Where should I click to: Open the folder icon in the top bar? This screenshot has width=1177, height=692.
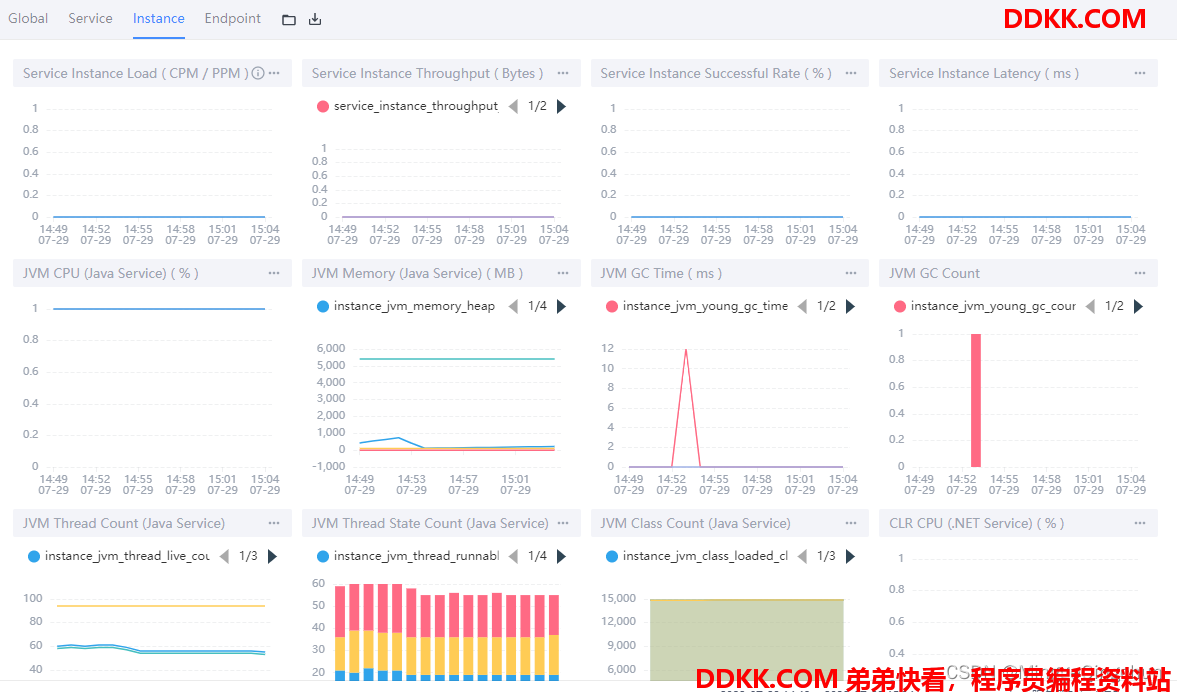289,20
